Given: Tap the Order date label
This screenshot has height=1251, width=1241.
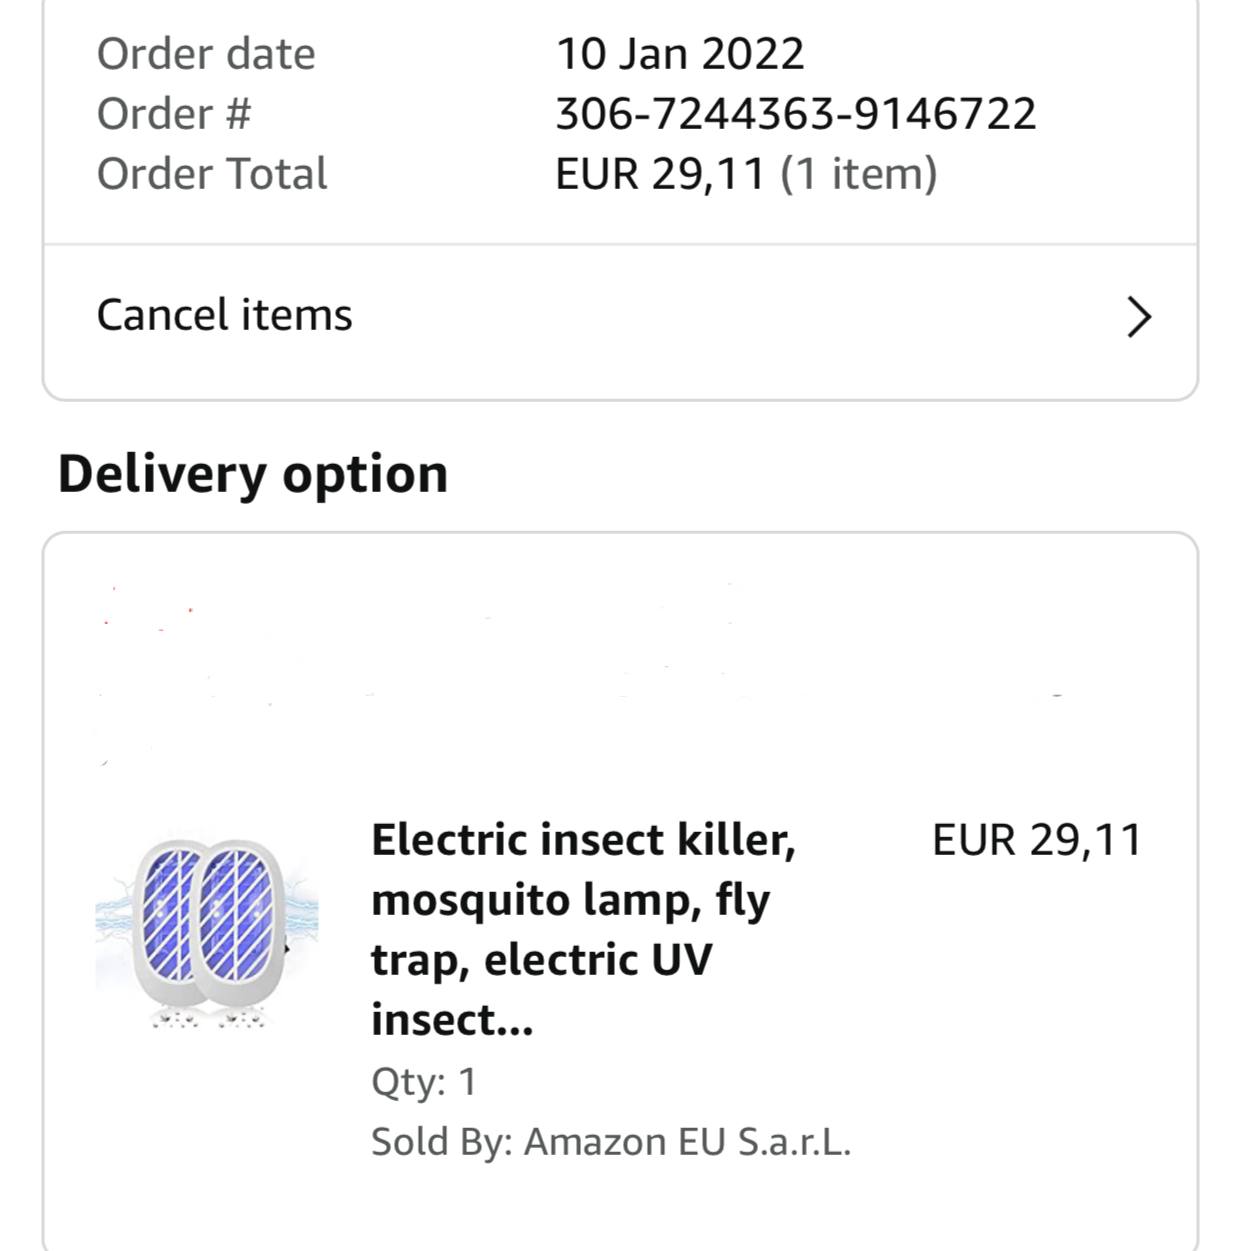Looking at the screenshot, I should (x=206, y=54).
